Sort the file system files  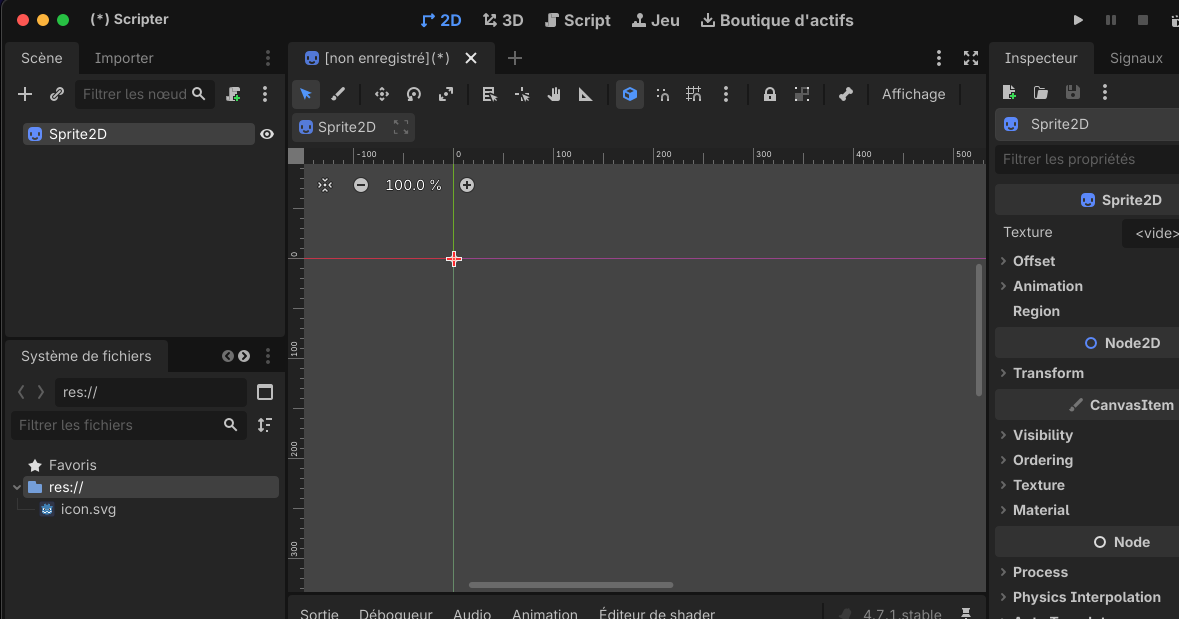coord(265,425)
